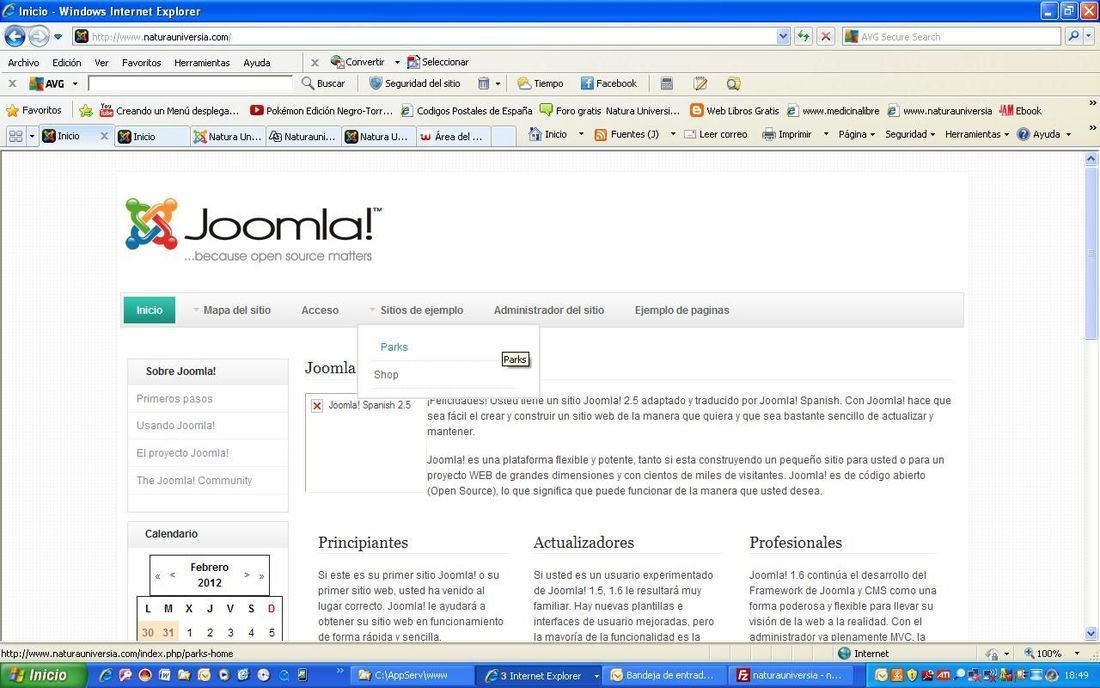This screenshot has height=688, width=1100.
Task: Click the Stop loading X icon
Action: [826, 36]
